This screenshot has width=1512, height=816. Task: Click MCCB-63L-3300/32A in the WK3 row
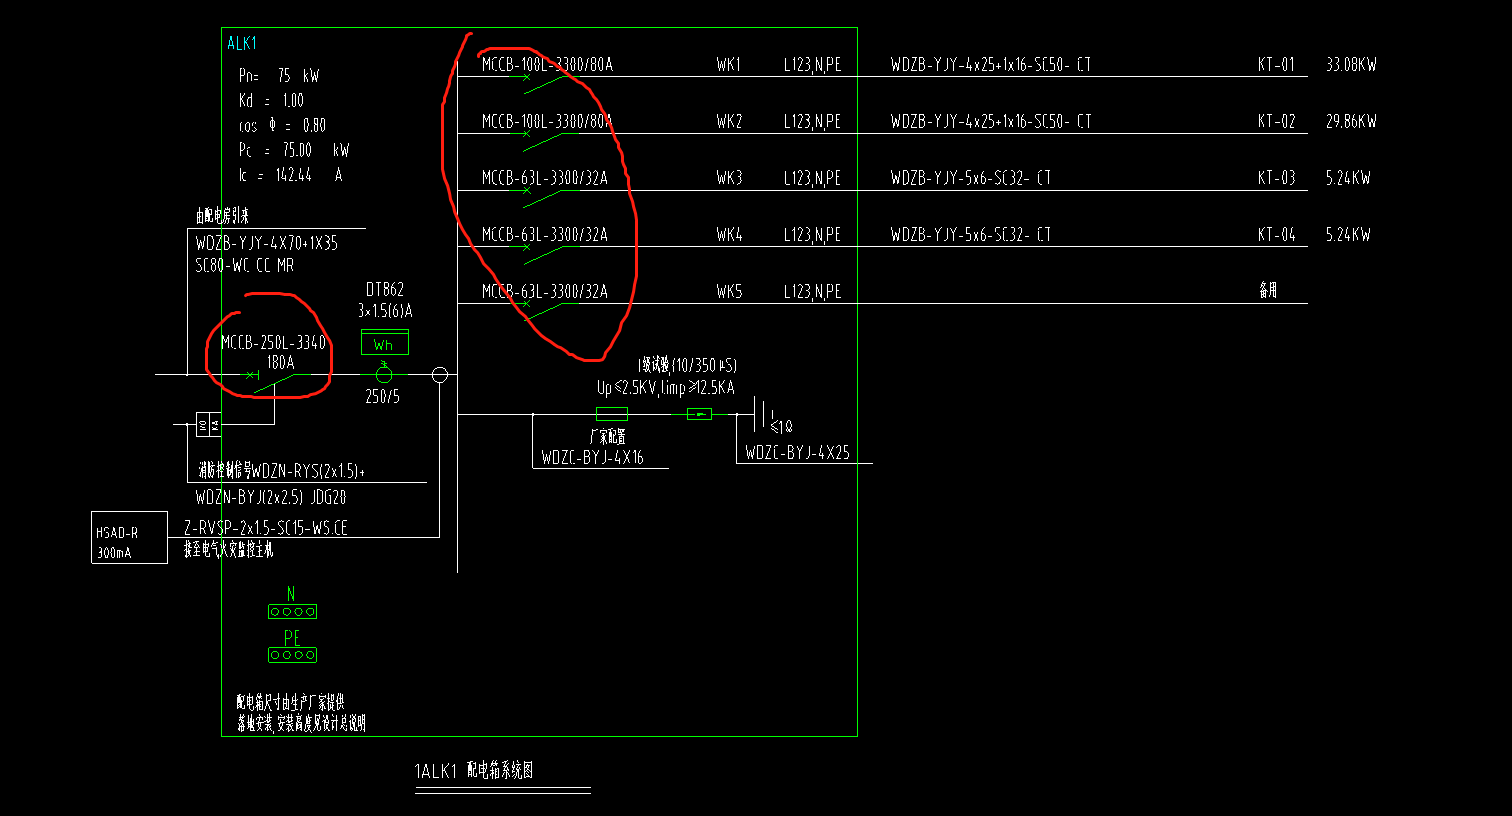[x=545, y=179]
